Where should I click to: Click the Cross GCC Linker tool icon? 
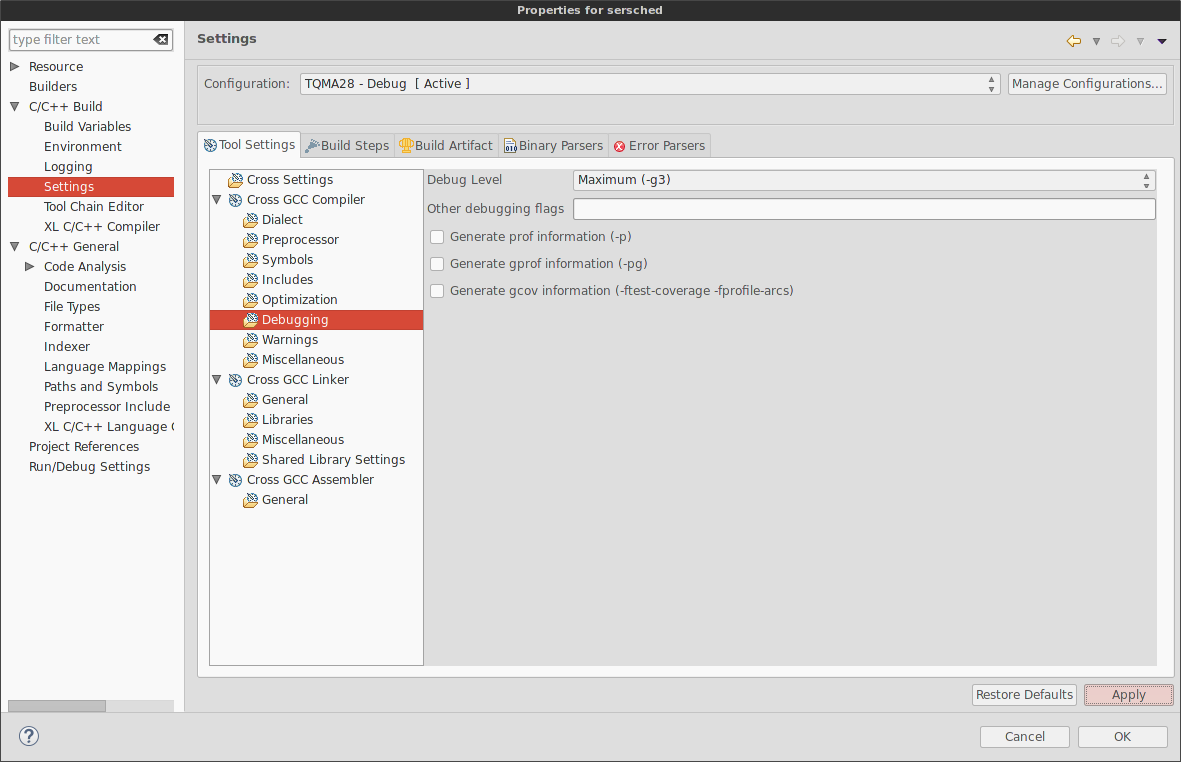(x=236, y=380)
